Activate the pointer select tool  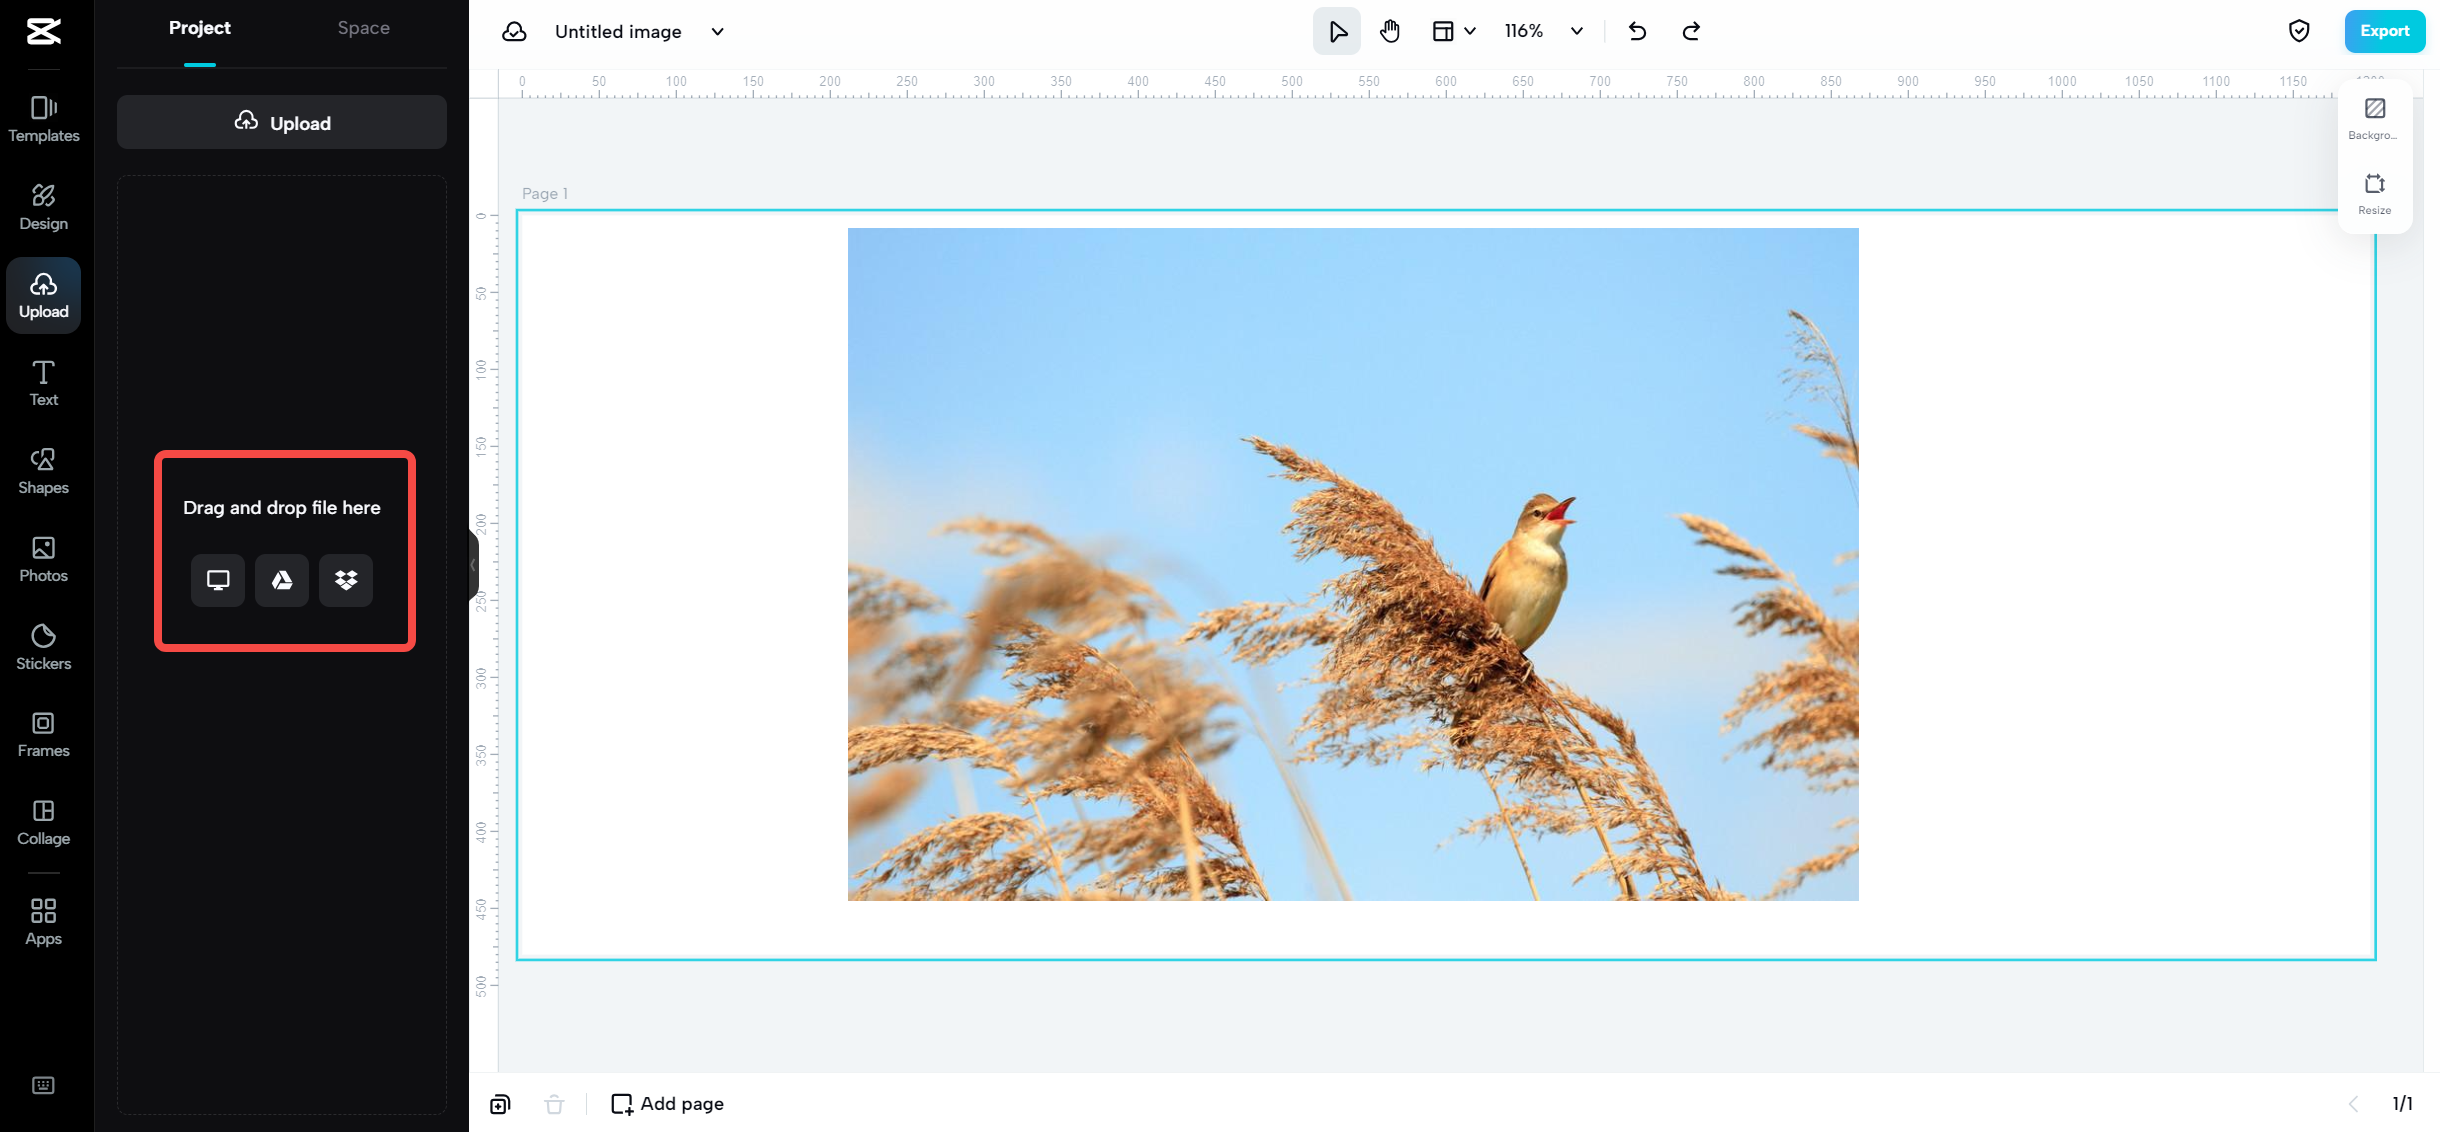(1337, 31)
